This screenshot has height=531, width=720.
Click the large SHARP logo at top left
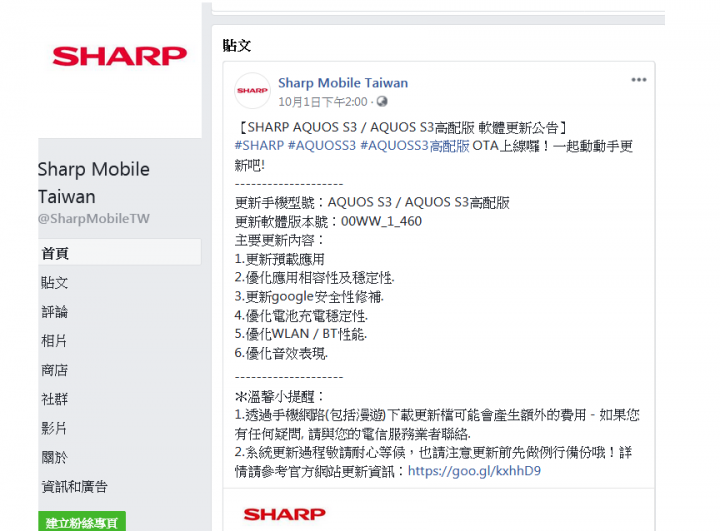[x=120, y=56]
